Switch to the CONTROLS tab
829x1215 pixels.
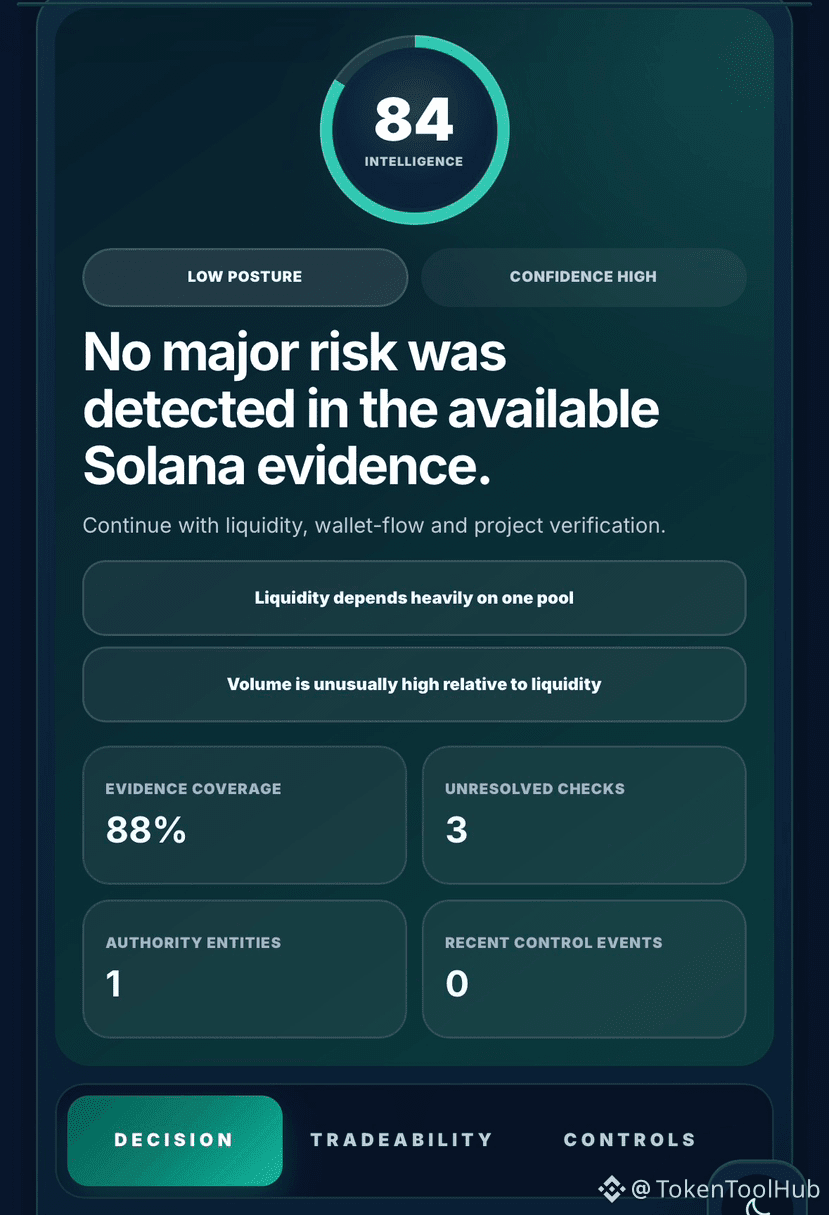click(x=630, y=1140)
